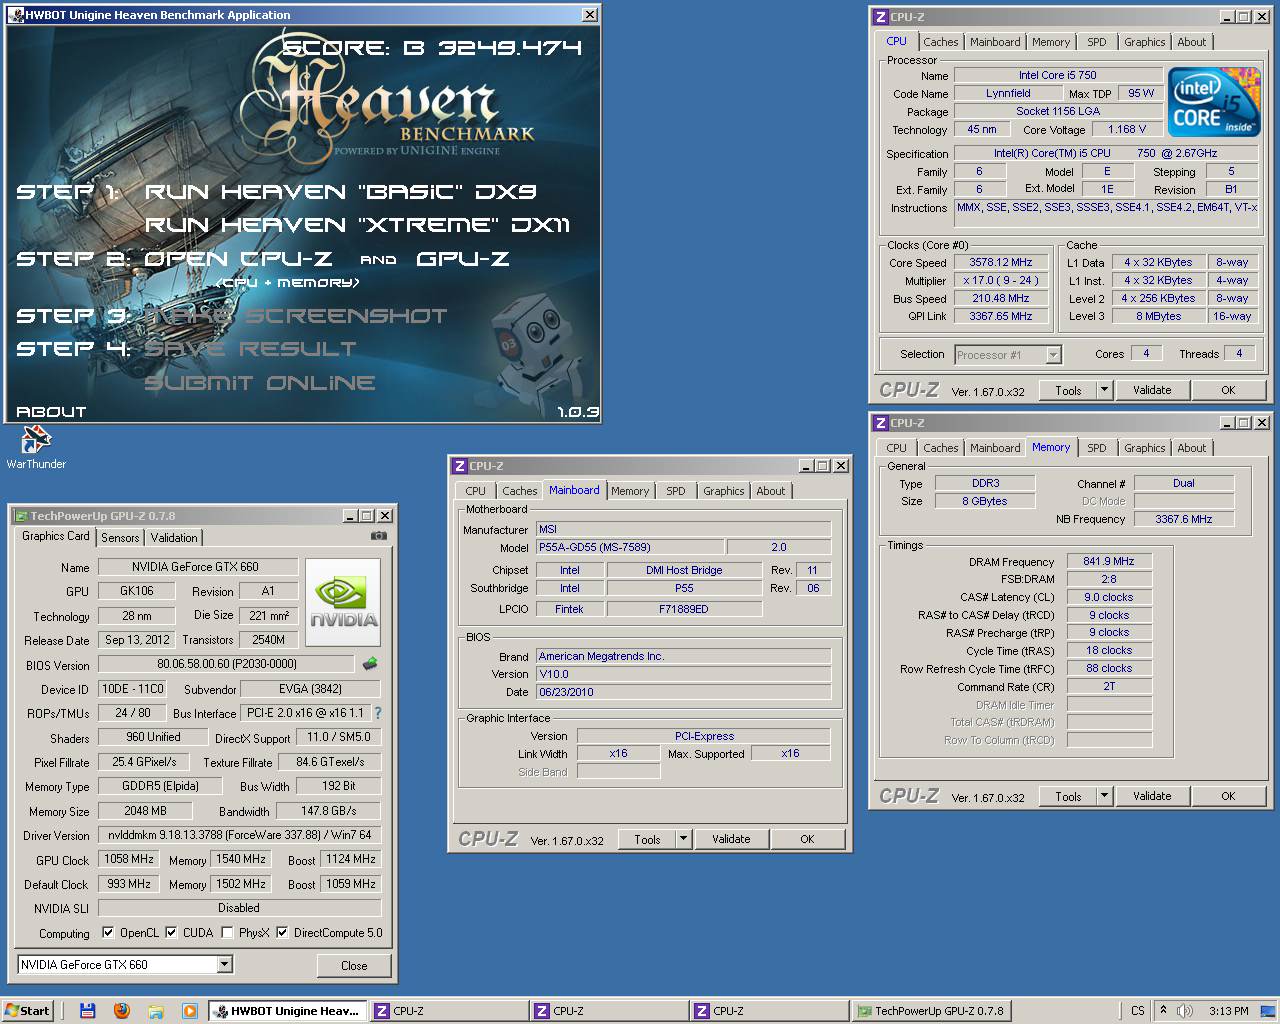Click Run Heaven "Basic" DX9
Screen dimensions: 1280x1024
point(341,191)
